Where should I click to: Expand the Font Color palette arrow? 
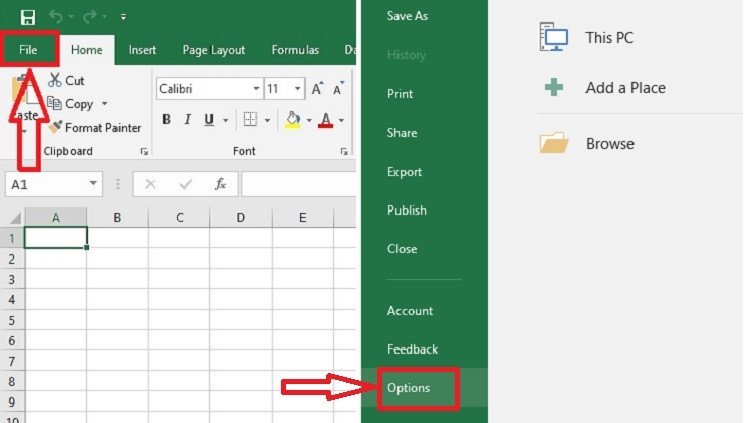click(342, 120)
